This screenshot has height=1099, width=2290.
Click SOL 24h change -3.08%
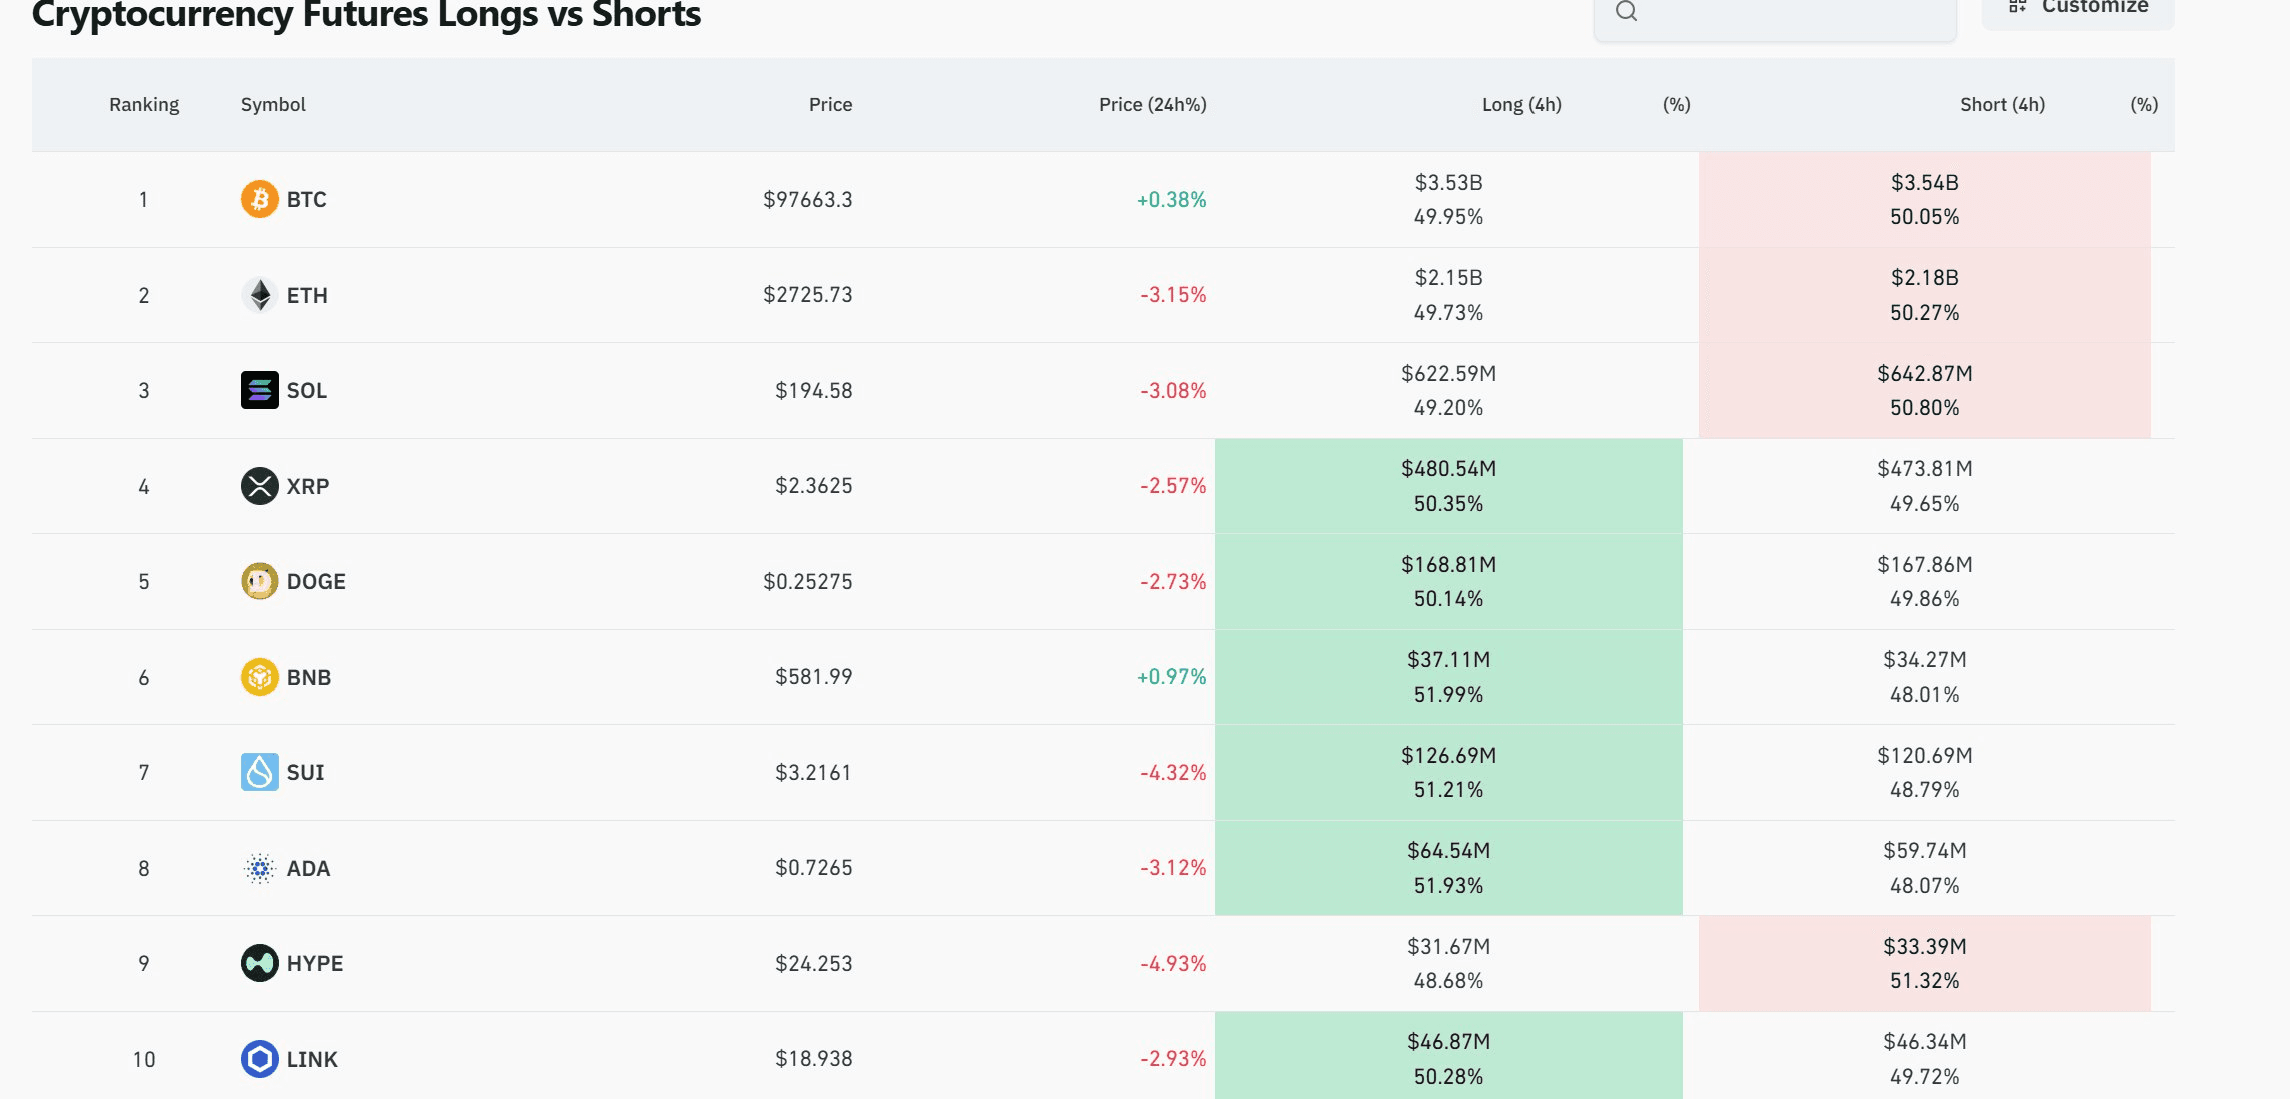(x=1174, y=390)
